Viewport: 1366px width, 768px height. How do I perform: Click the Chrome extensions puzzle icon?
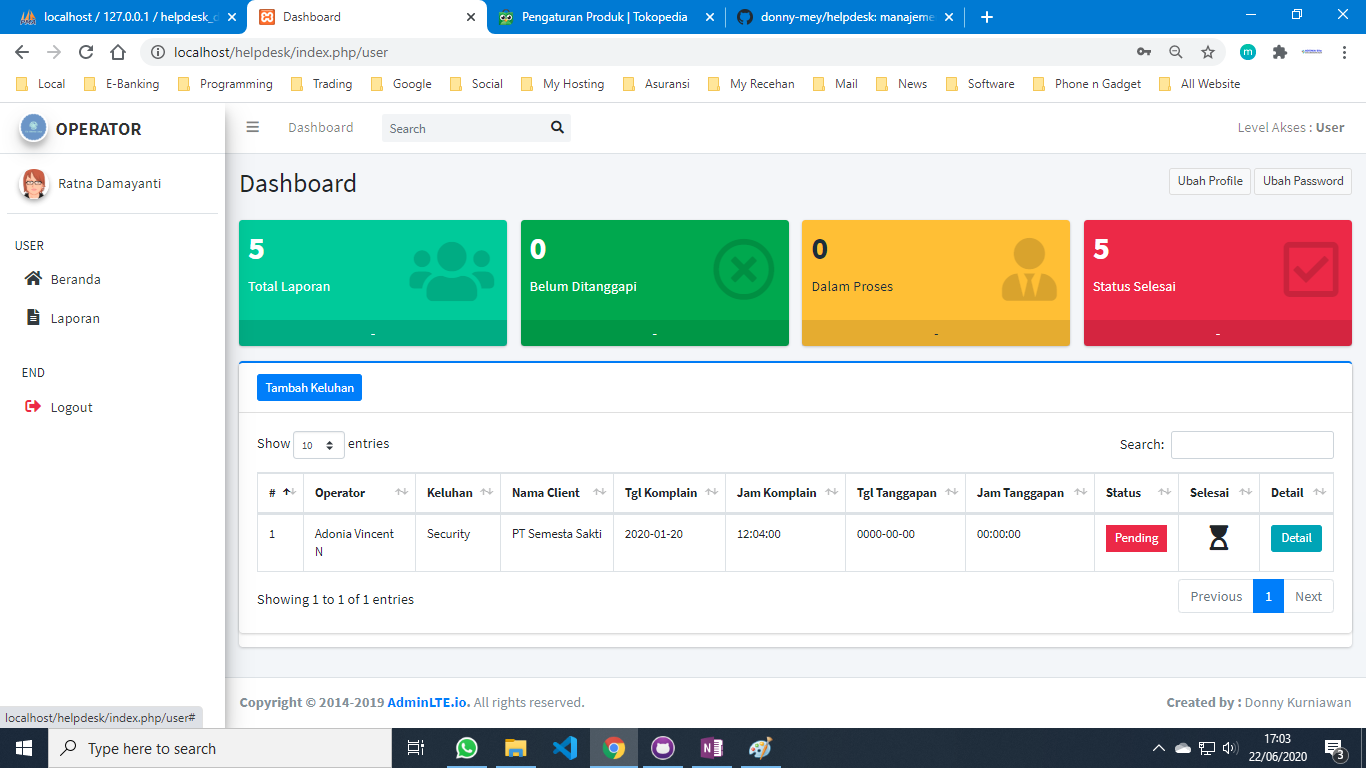[x=1279, y=52]
